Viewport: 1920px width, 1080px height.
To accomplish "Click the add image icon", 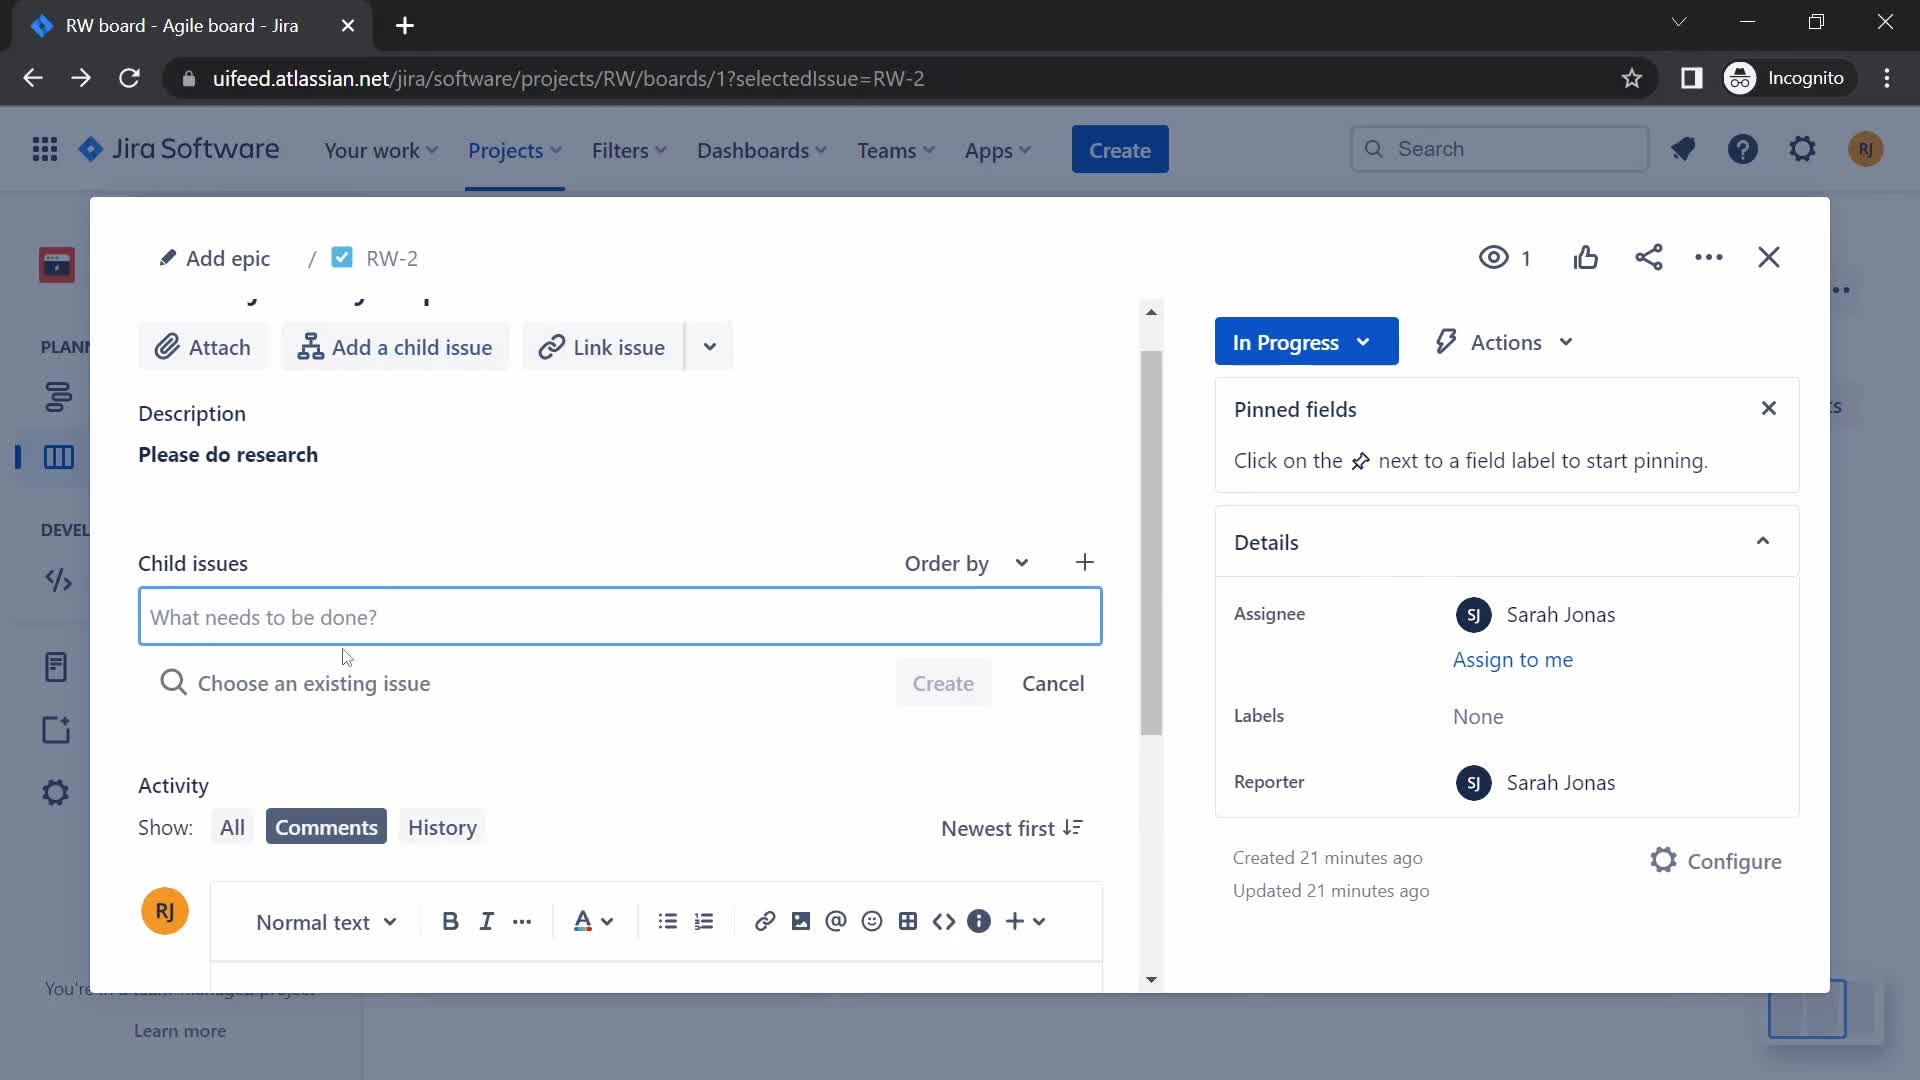I will [x=801, y=922].
